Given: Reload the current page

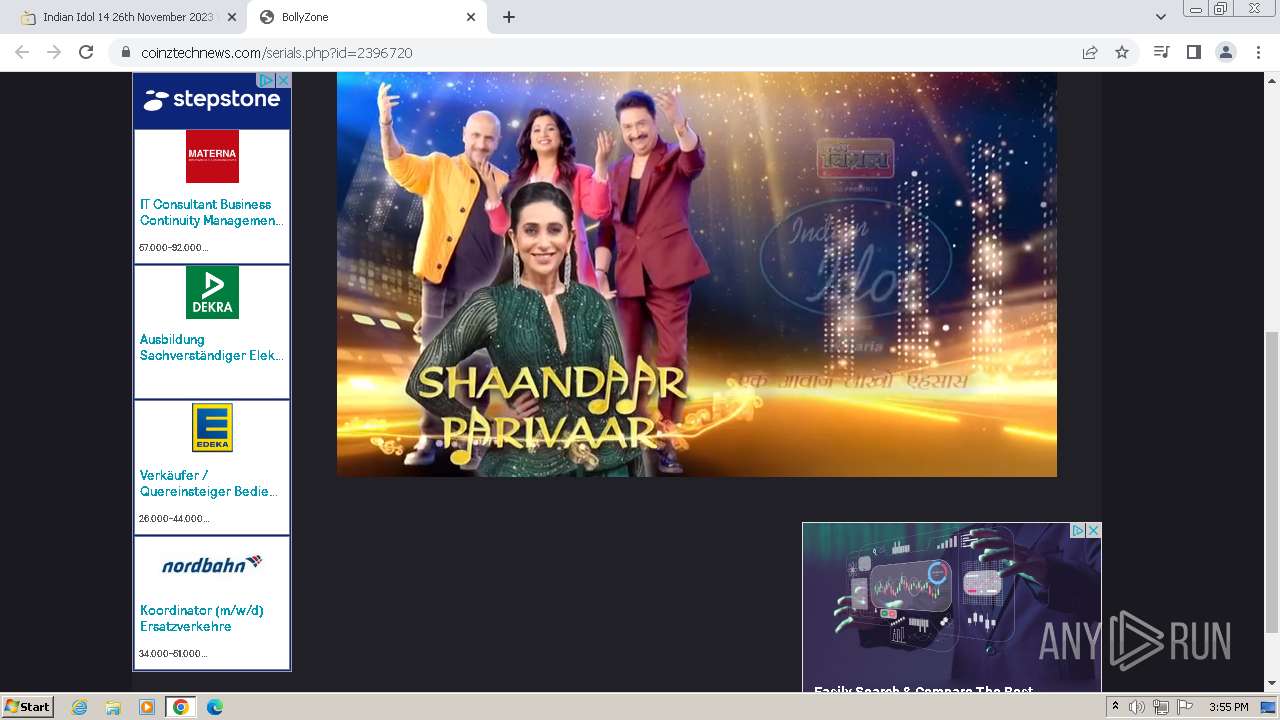Looking at the screenshot, I should (x=86, y=52).
